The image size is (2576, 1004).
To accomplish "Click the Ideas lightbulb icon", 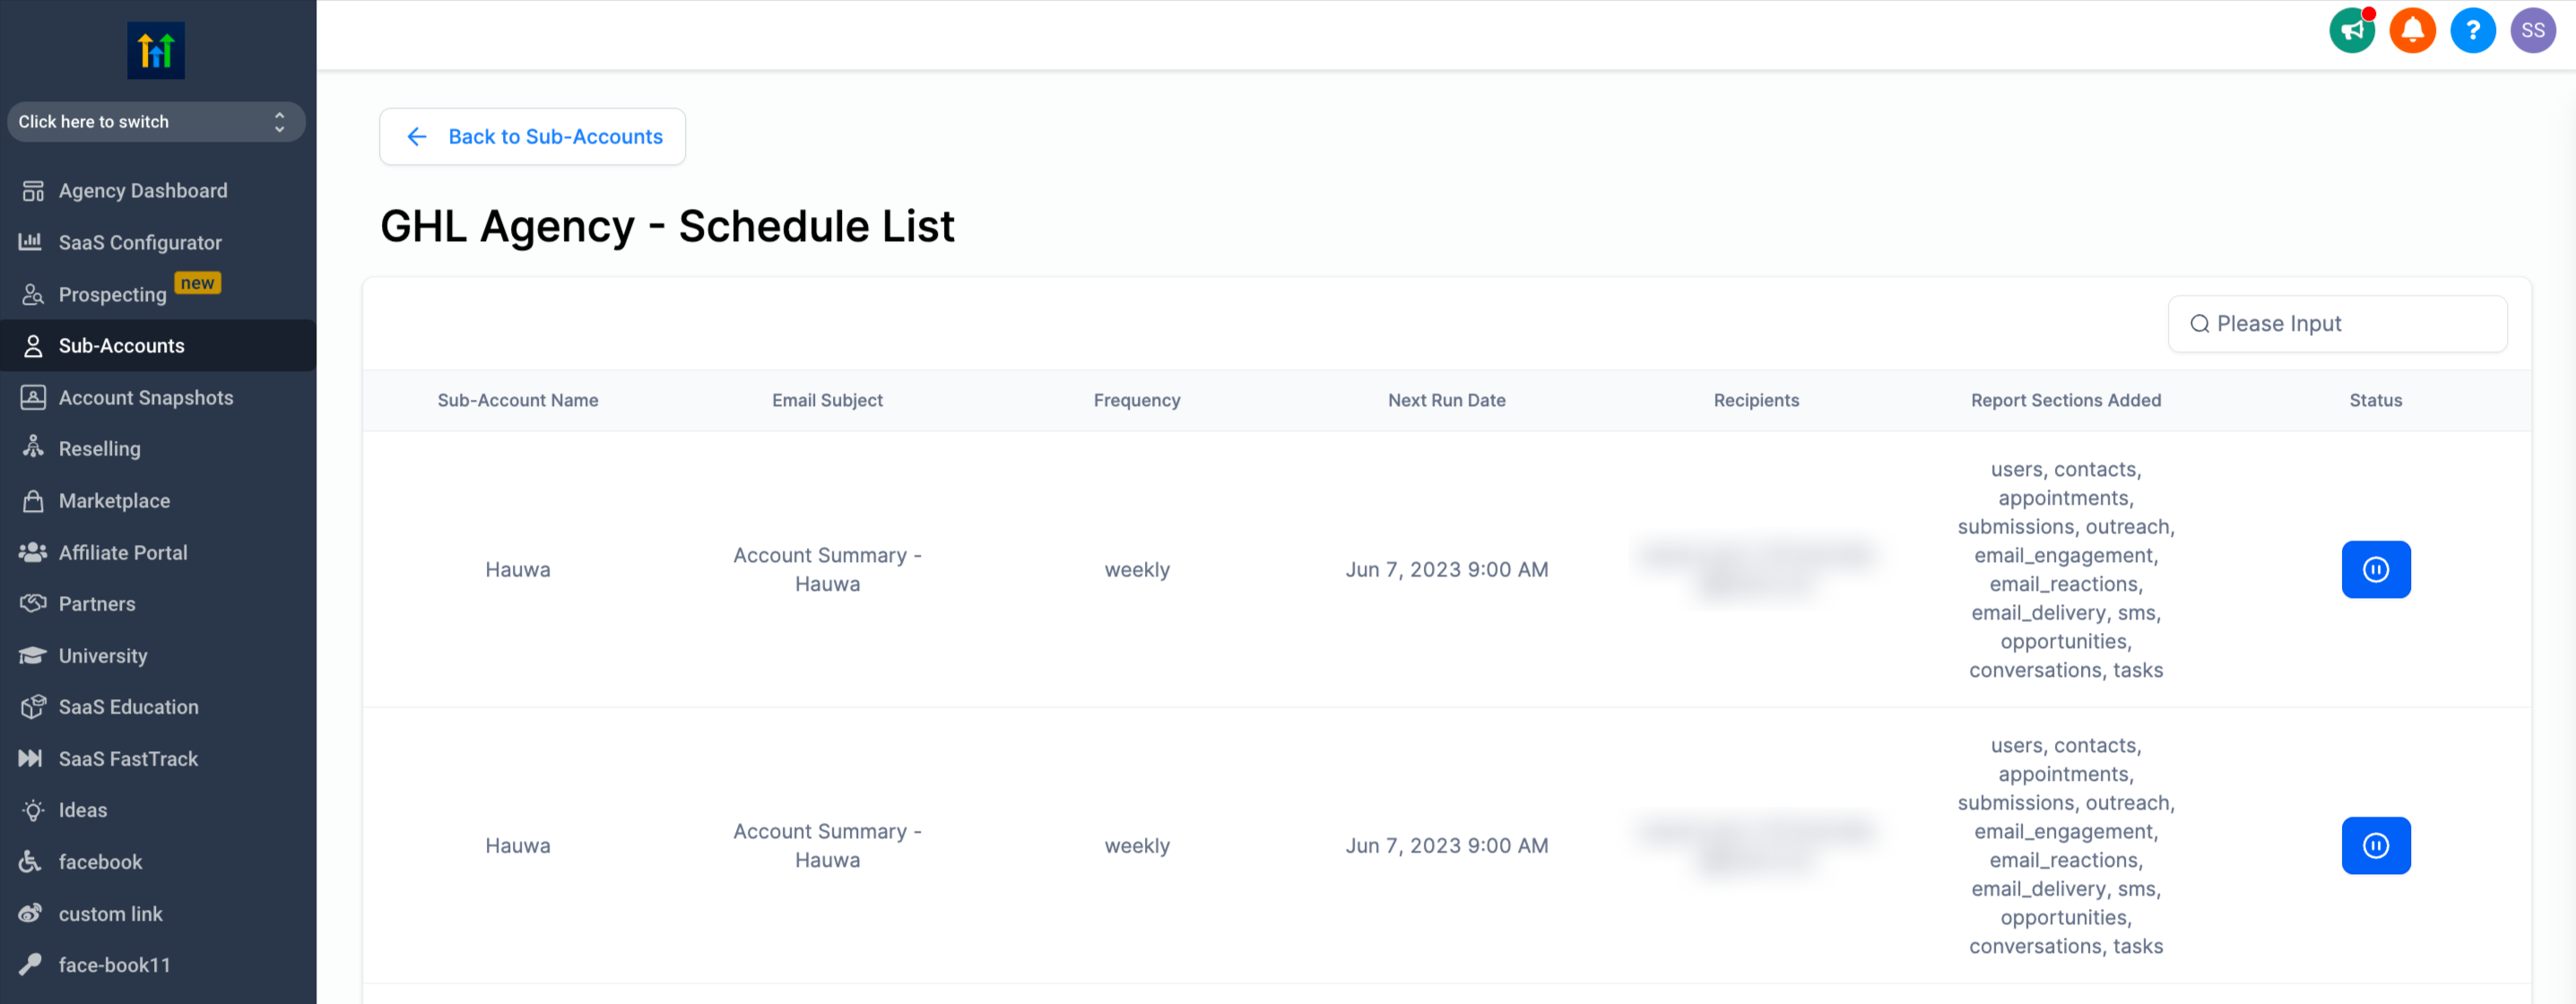I will pos(33,810).
